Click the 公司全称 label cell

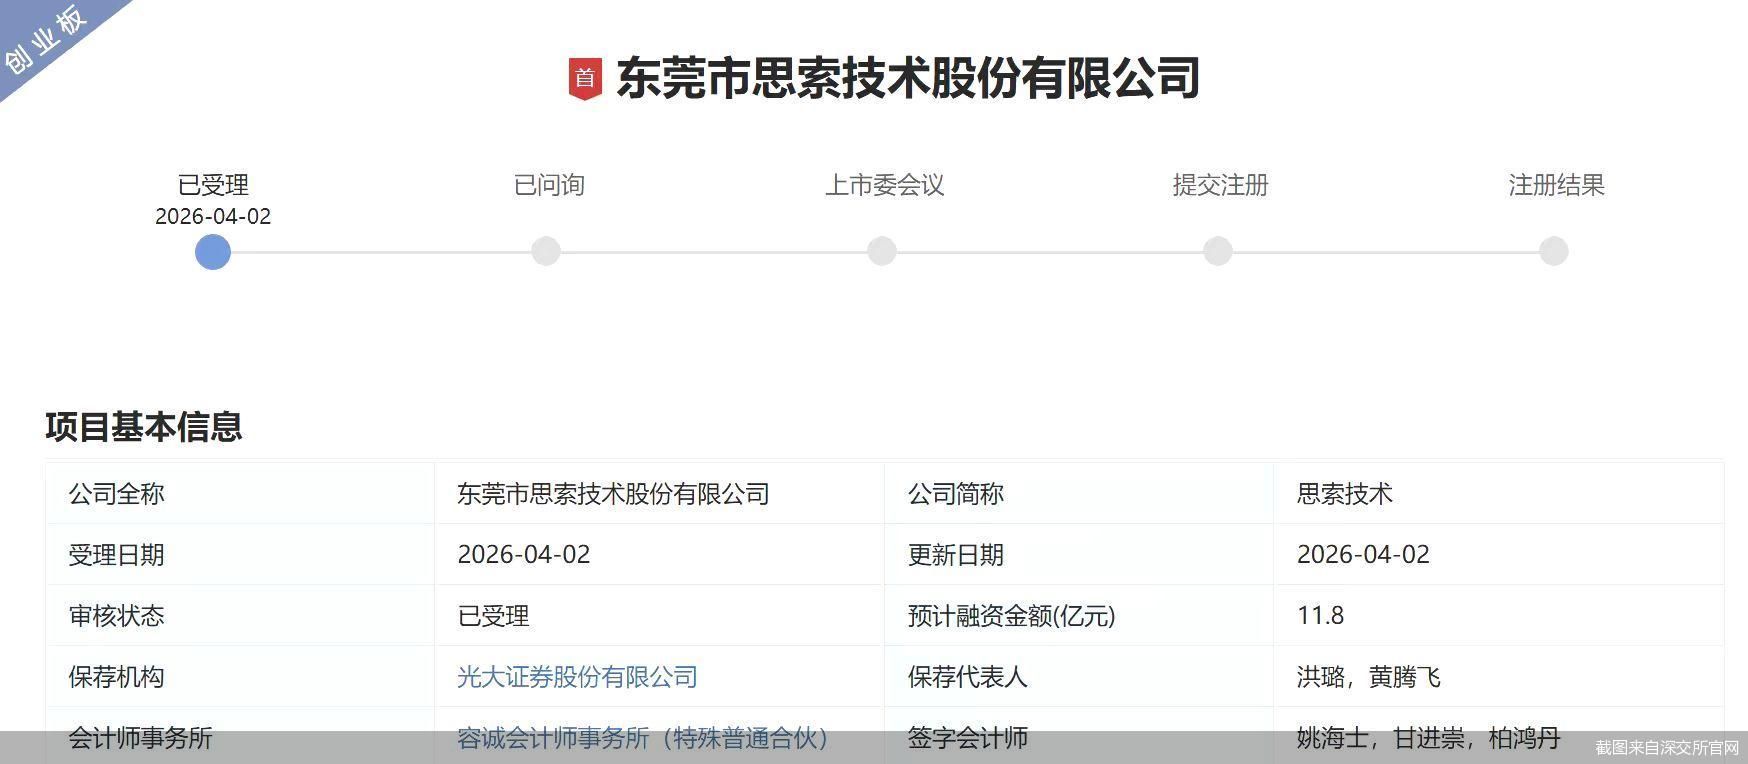pyautogui.click(x=240, y=494)
